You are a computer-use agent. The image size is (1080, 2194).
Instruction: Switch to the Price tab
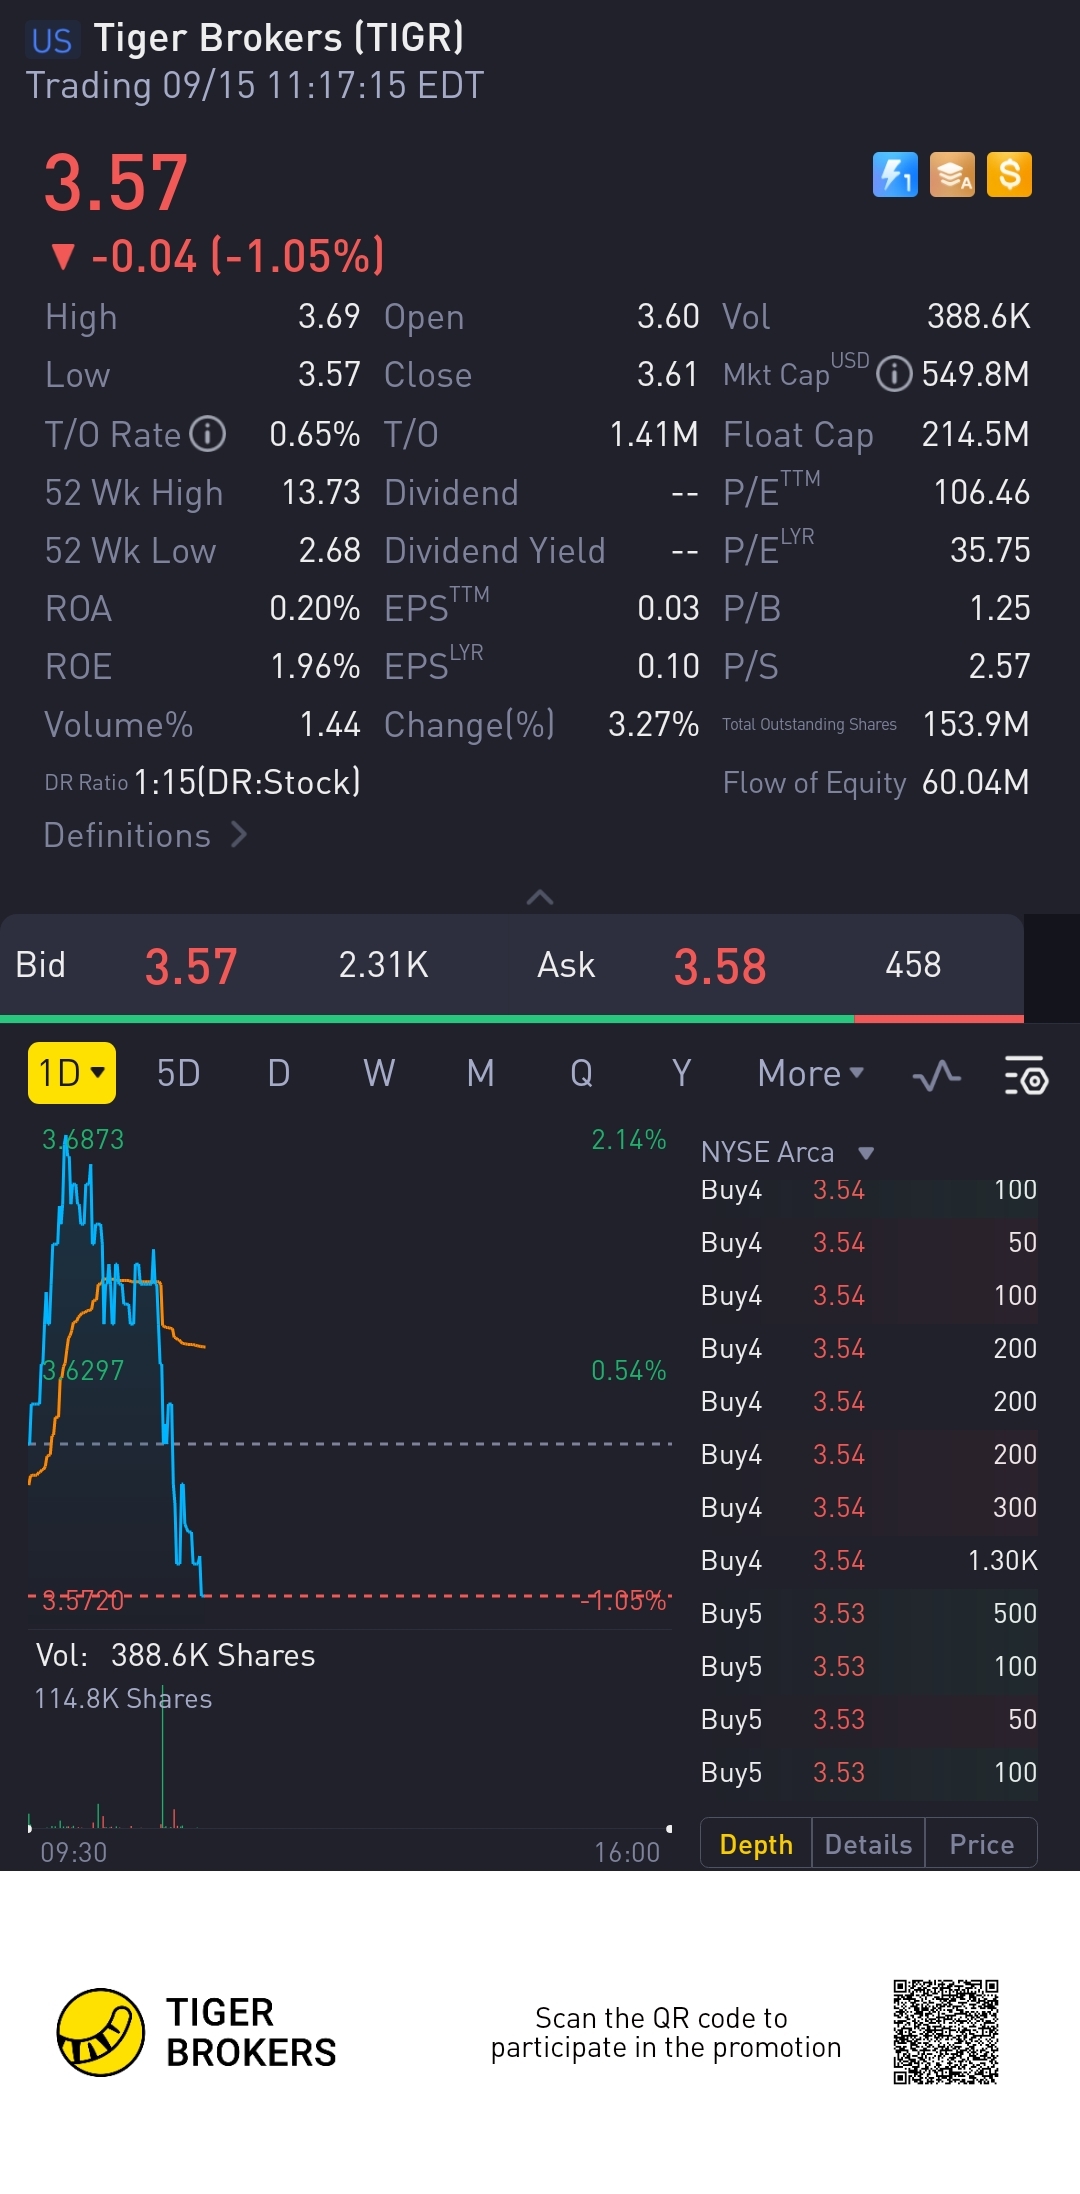tap(981, 1844)
